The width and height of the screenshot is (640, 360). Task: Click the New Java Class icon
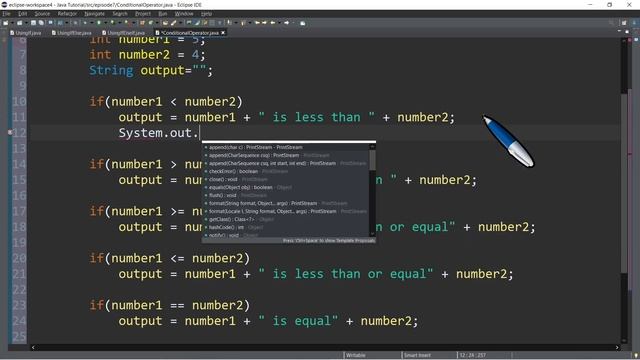(x=151, y=23)
